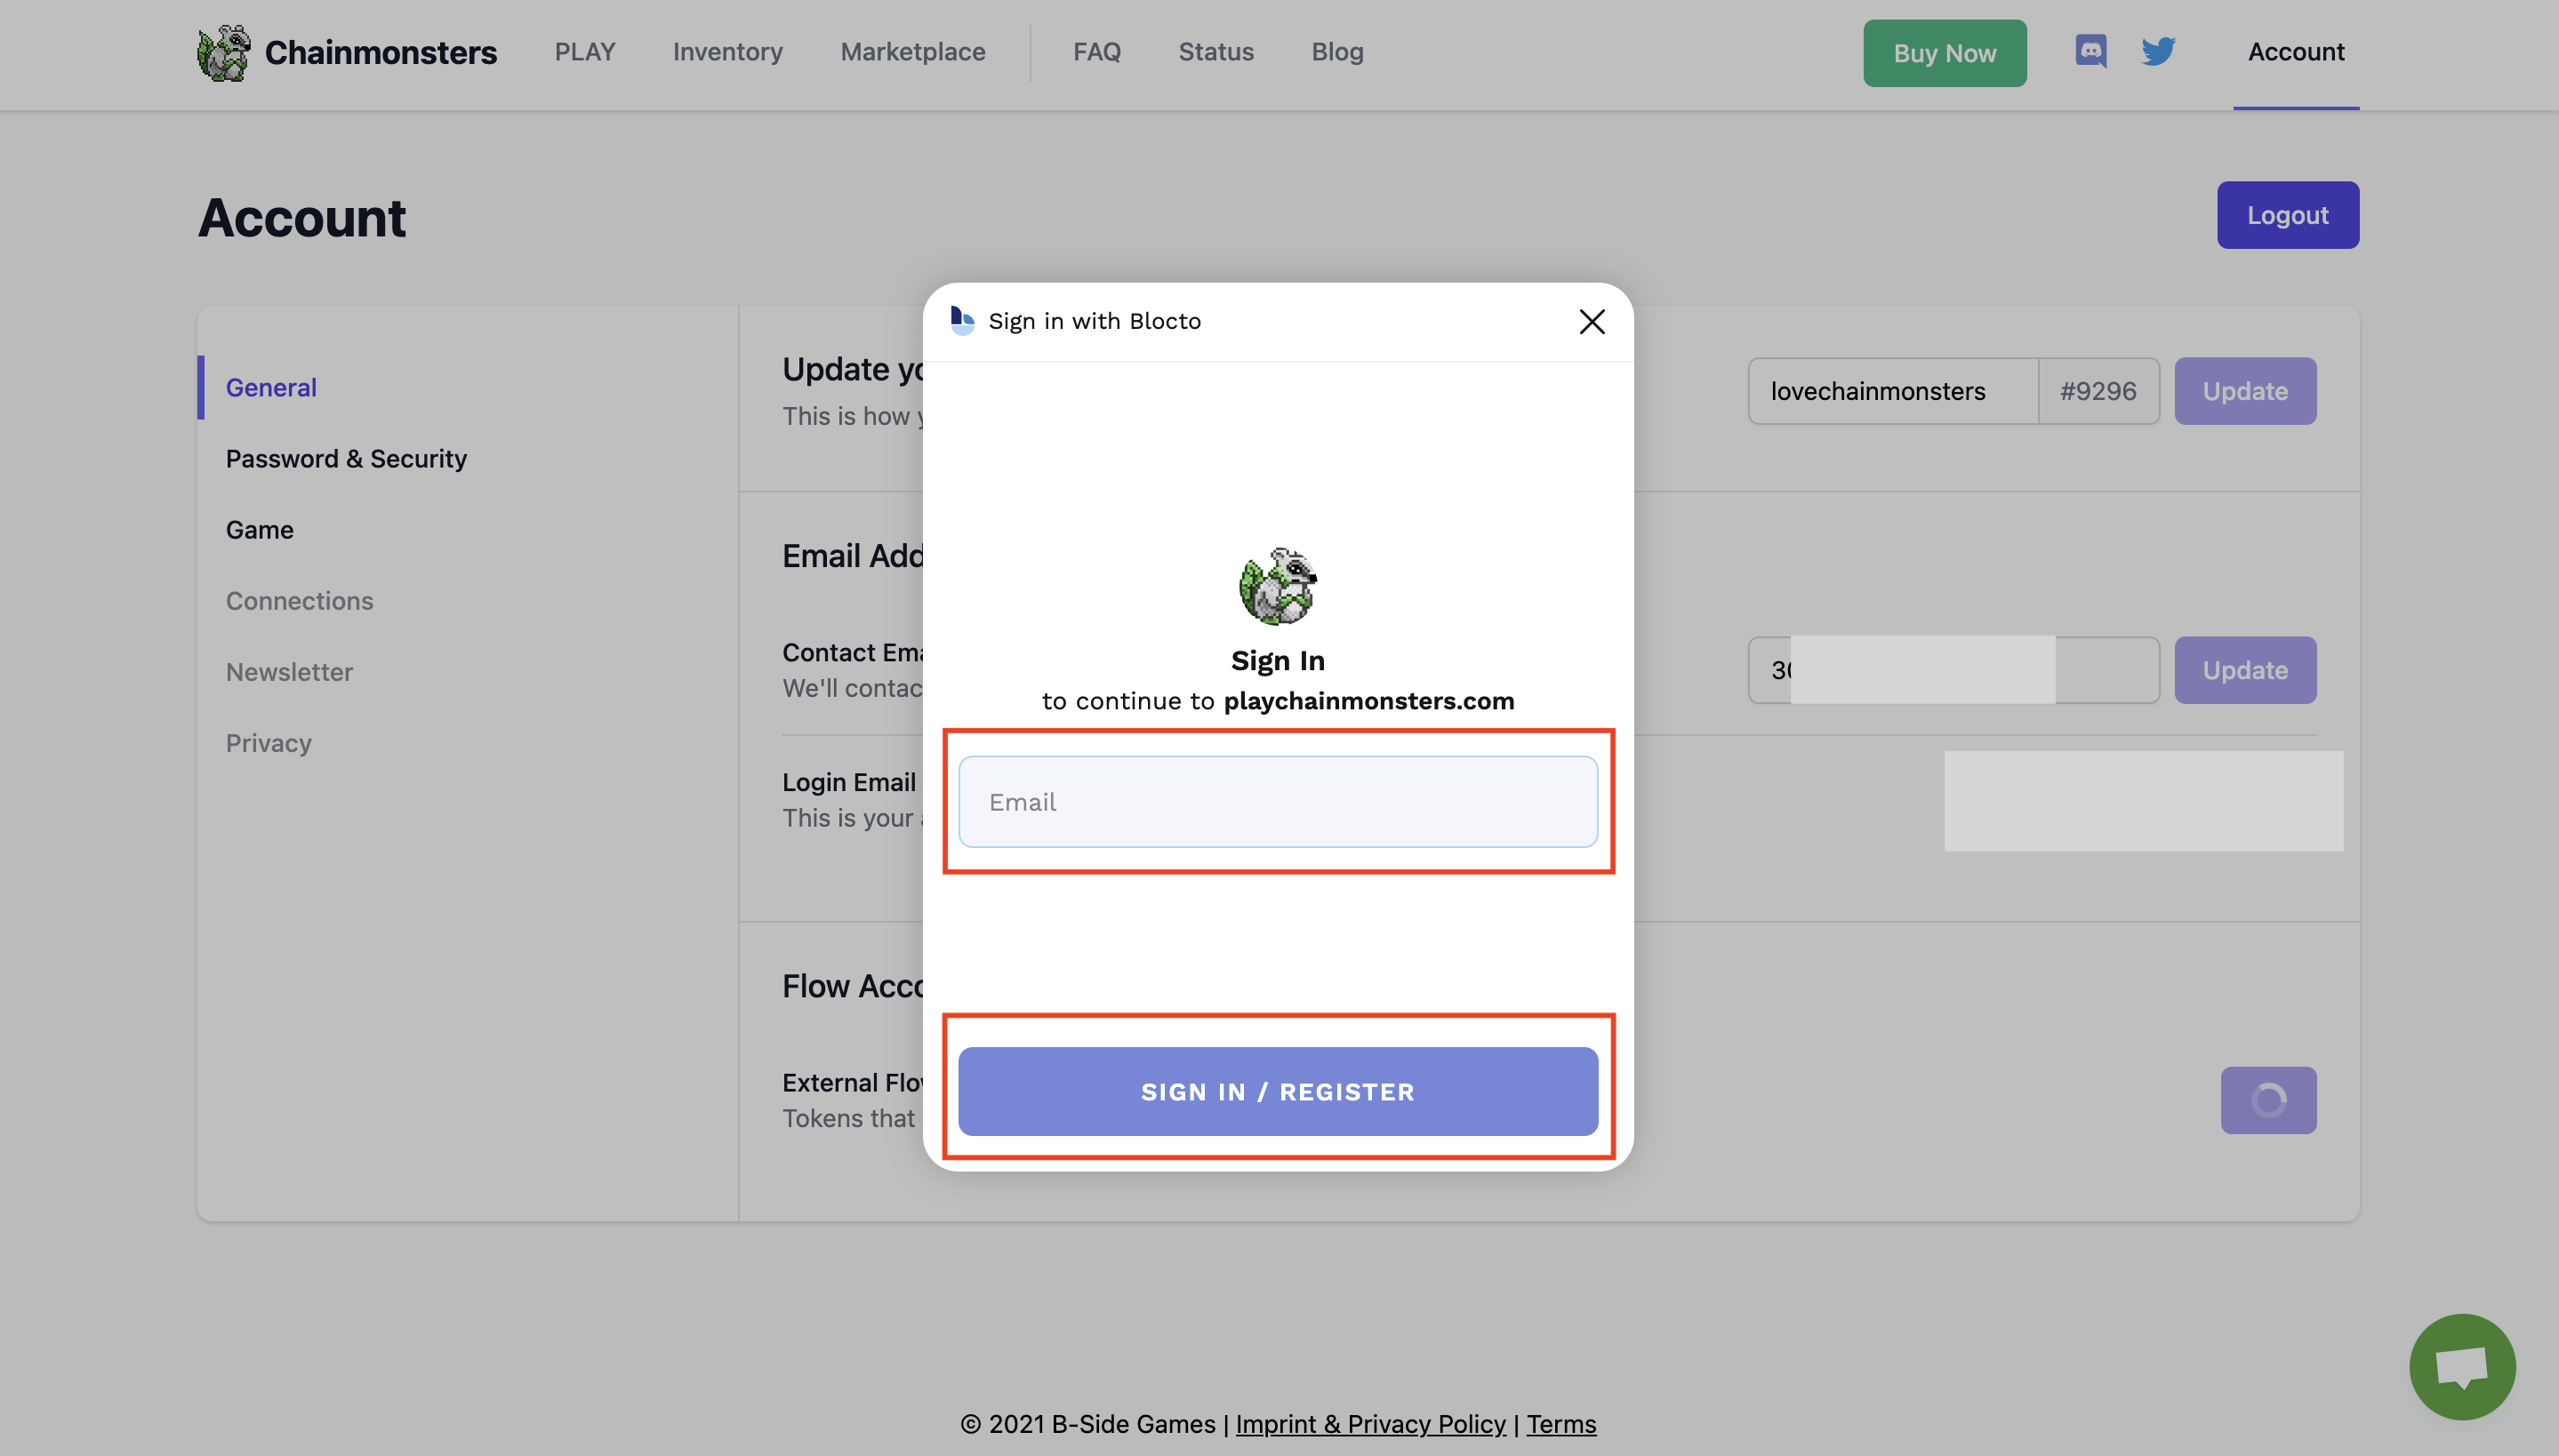The image size is (2559, 1456).
Task: Open Password & Security settings
Action: [x=346, y=459]
